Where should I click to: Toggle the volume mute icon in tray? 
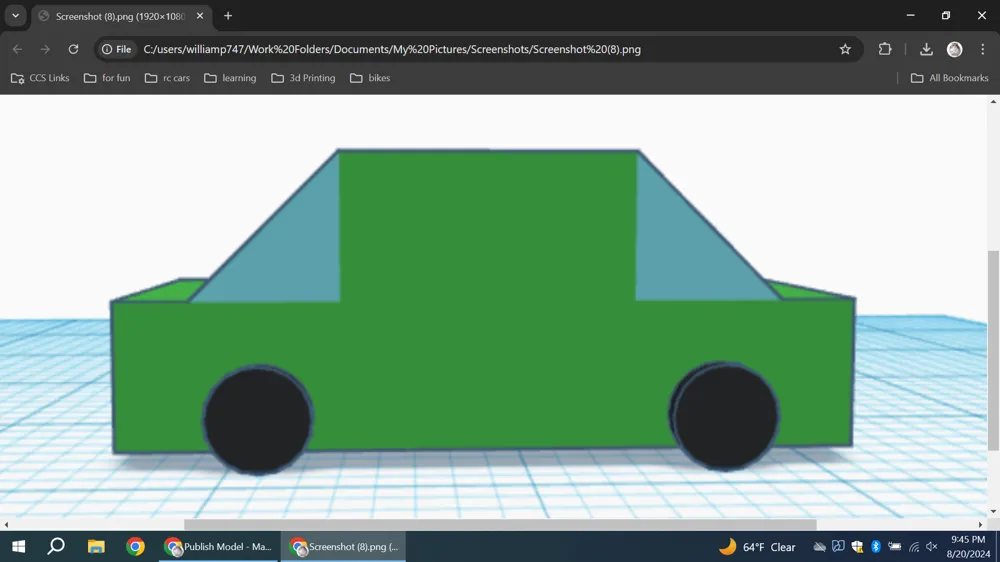pyautogui.click(x=932, y=547)
